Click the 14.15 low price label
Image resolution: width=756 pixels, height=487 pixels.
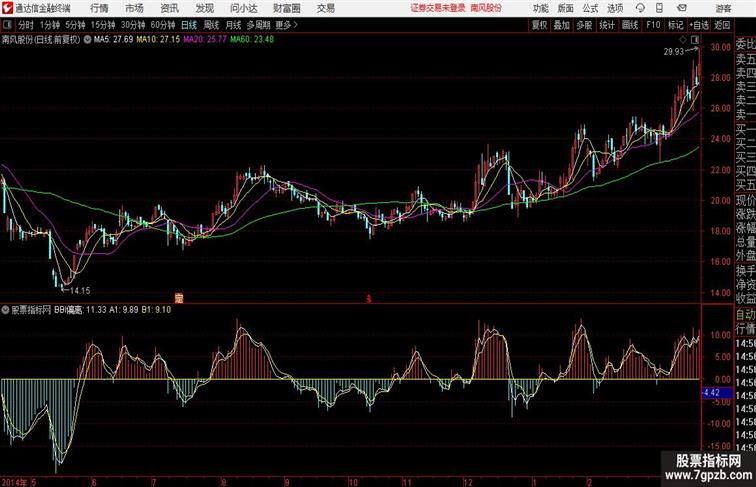point(80,290)
